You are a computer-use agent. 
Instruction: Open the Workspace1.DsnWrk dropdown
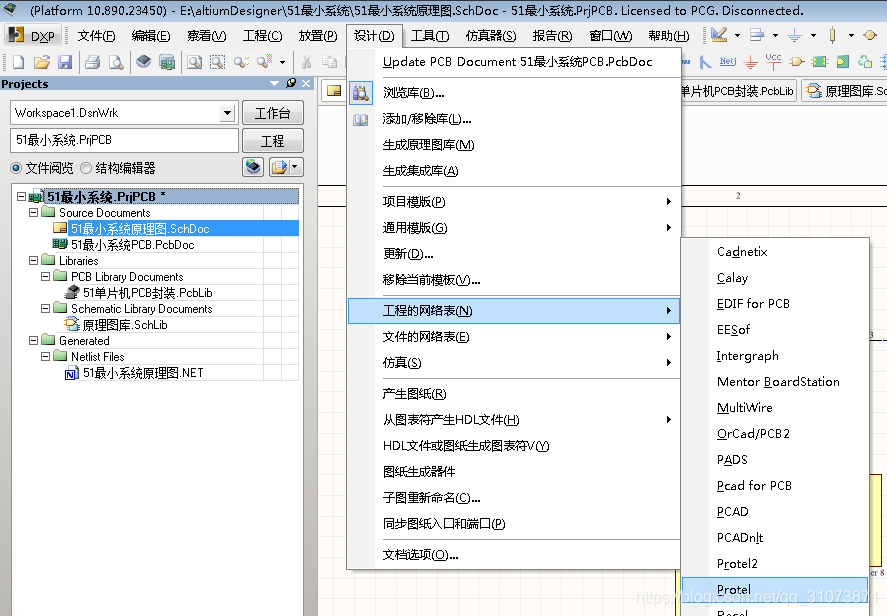[227, 113]
